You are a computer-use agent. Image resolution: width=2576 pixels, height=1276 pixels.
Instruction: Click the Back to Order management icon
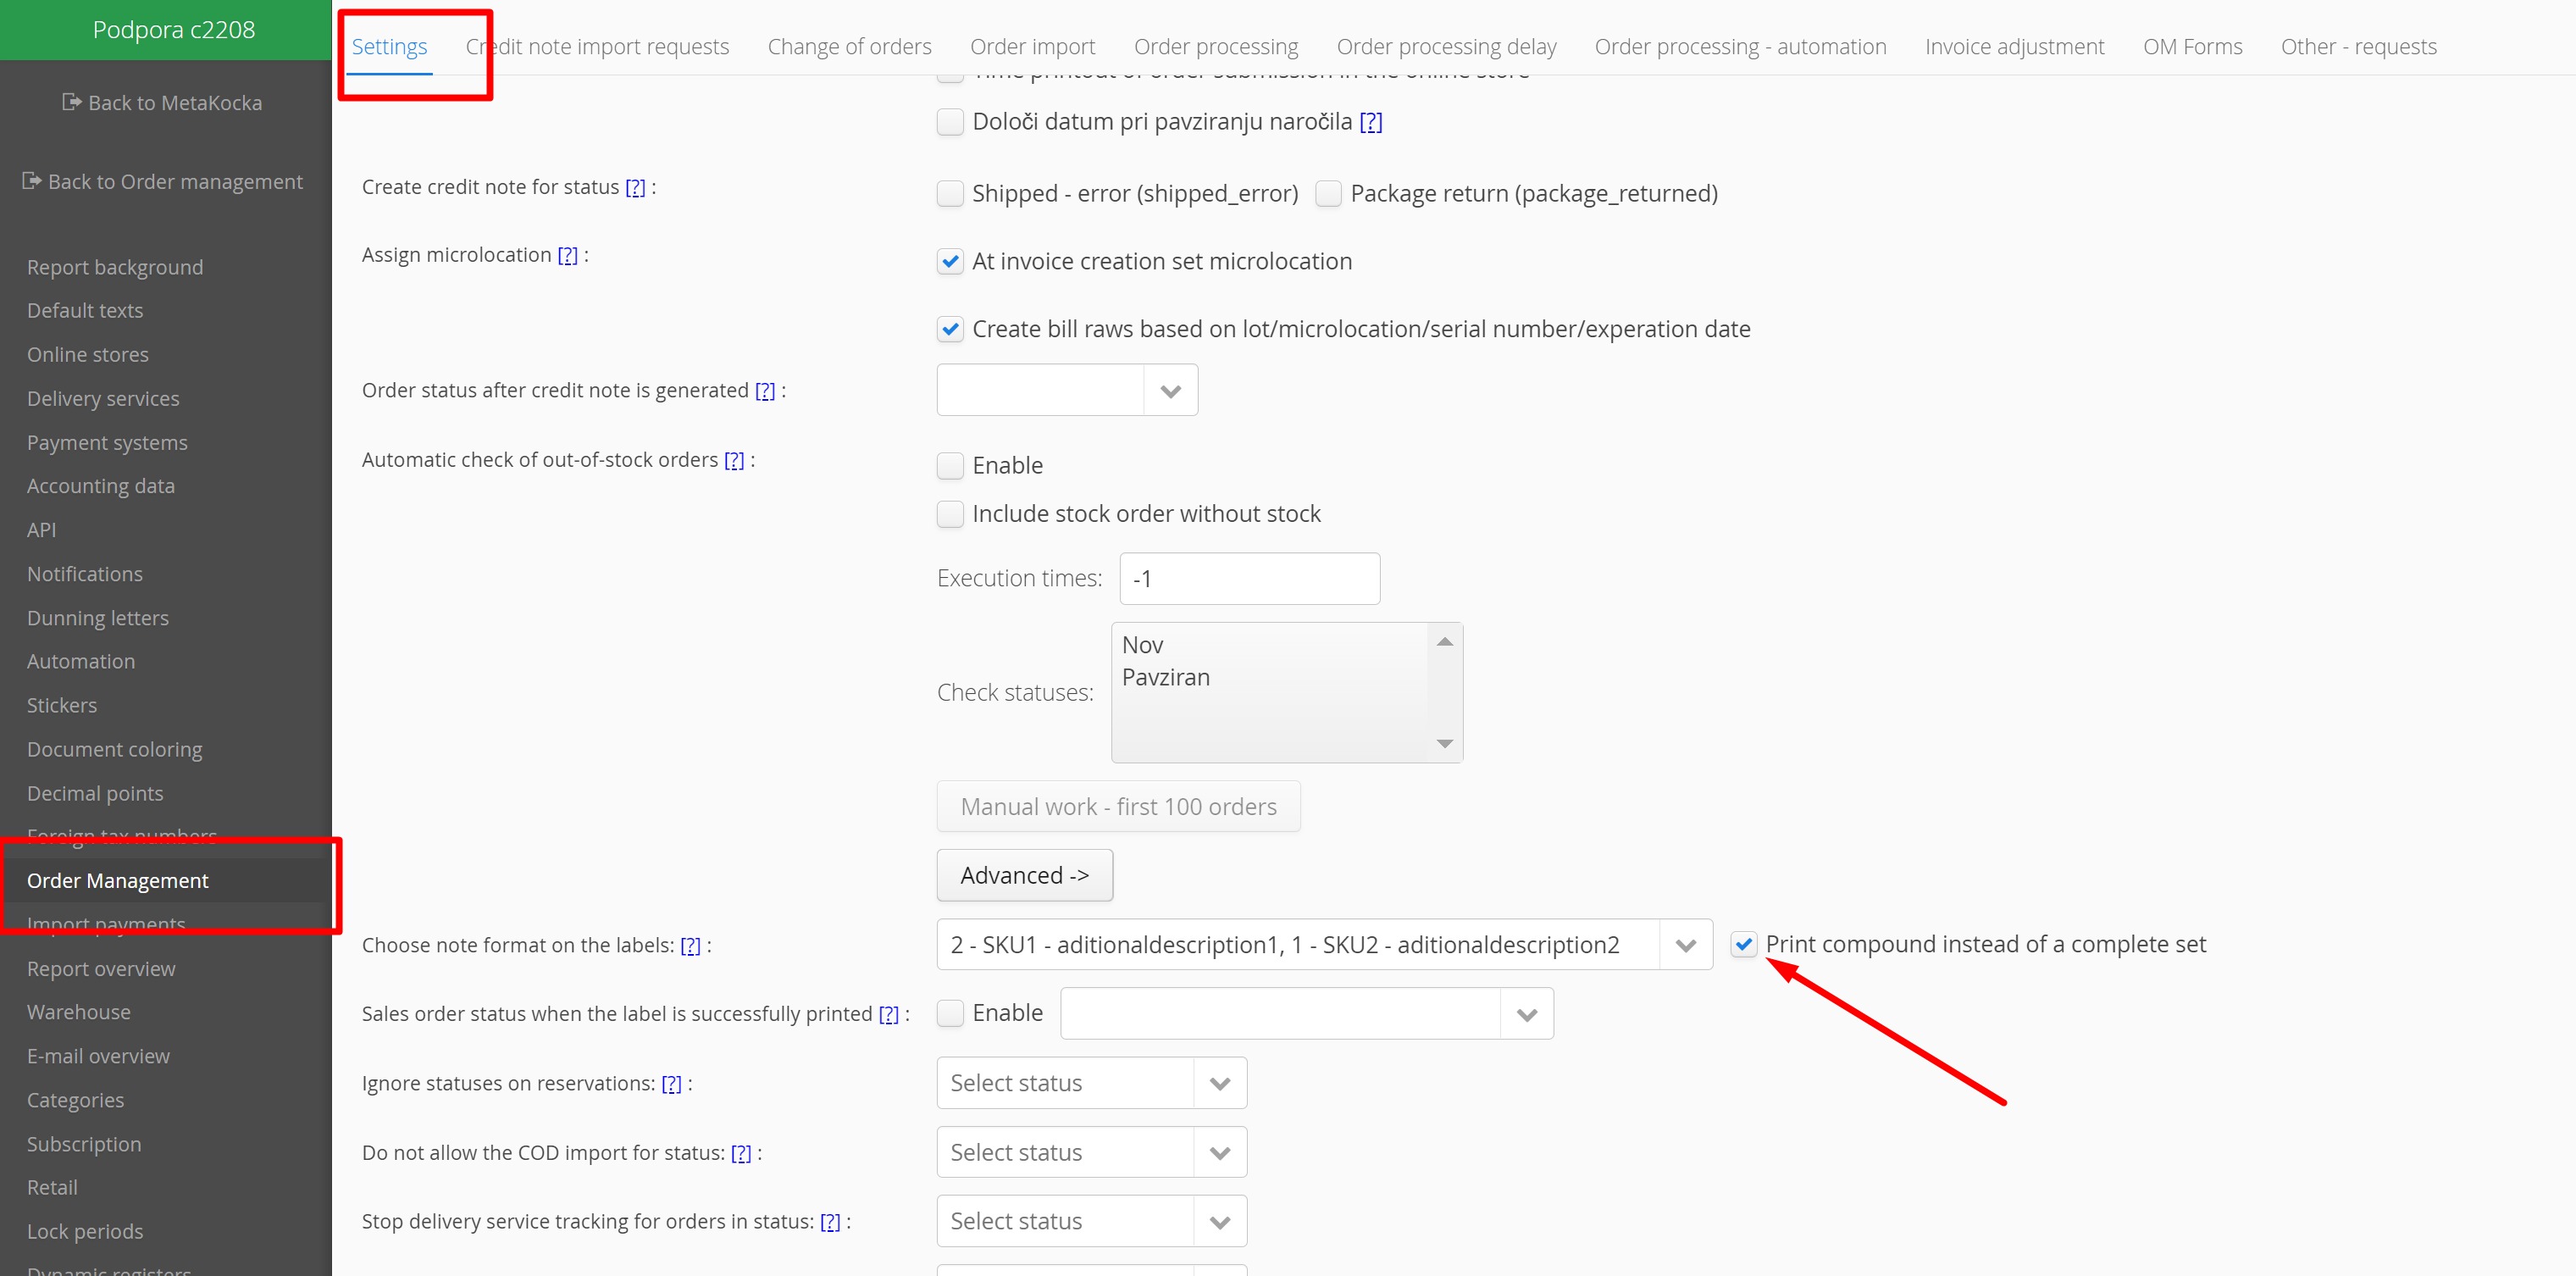[31, 181]
